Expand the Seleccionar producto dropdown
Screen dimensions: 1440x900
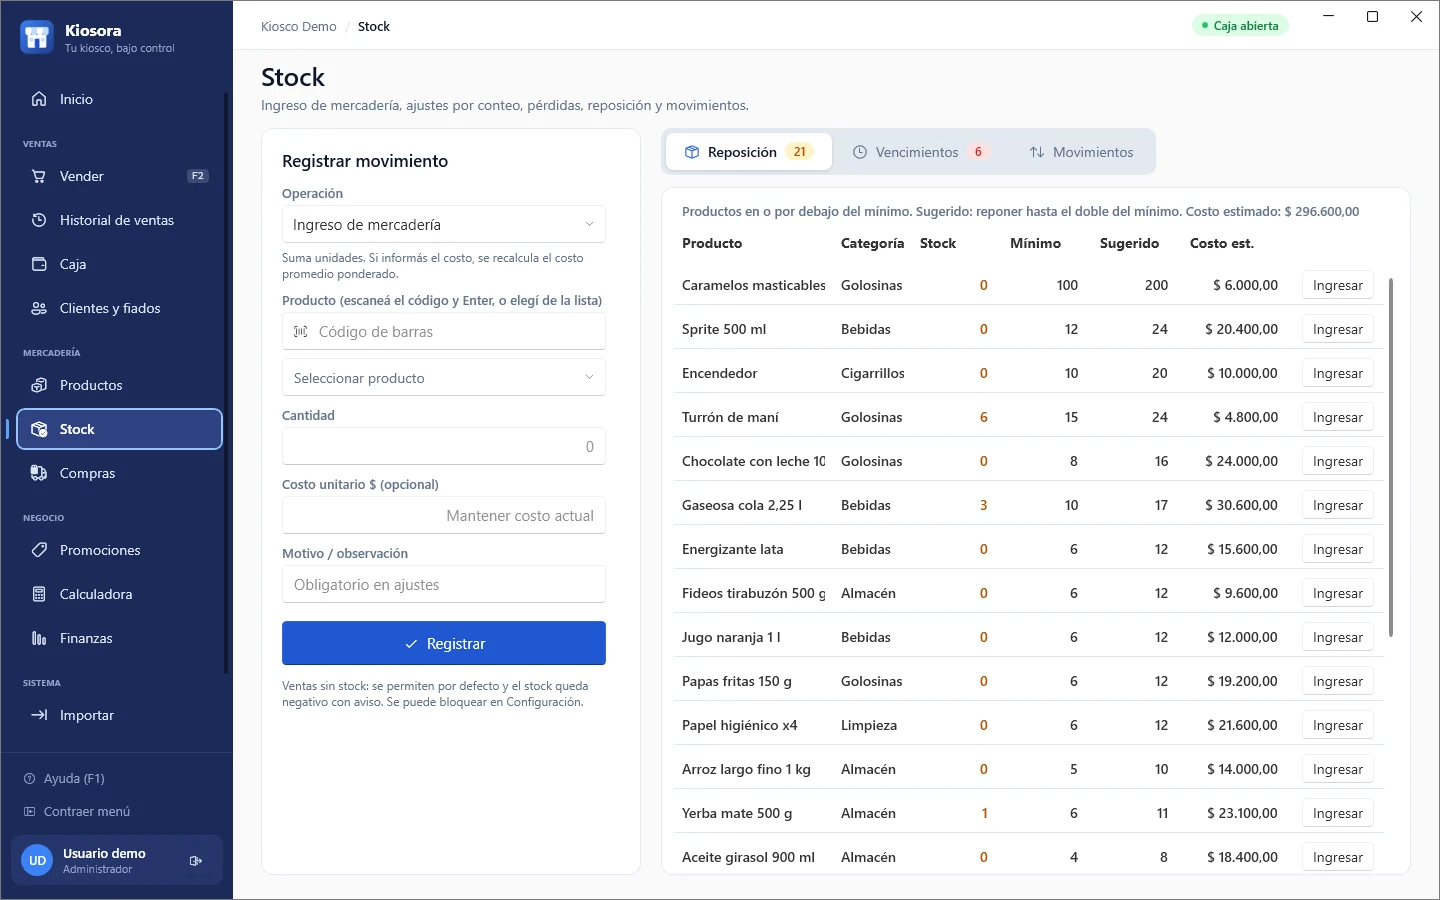[444, 377]
